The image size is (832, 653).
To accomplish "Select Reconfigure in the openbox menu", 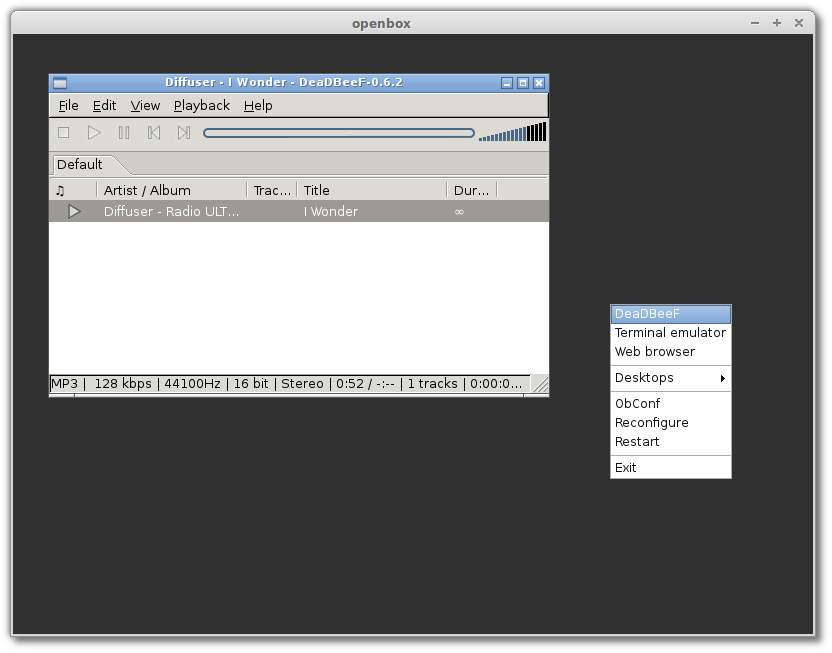I will coord(671,423).
